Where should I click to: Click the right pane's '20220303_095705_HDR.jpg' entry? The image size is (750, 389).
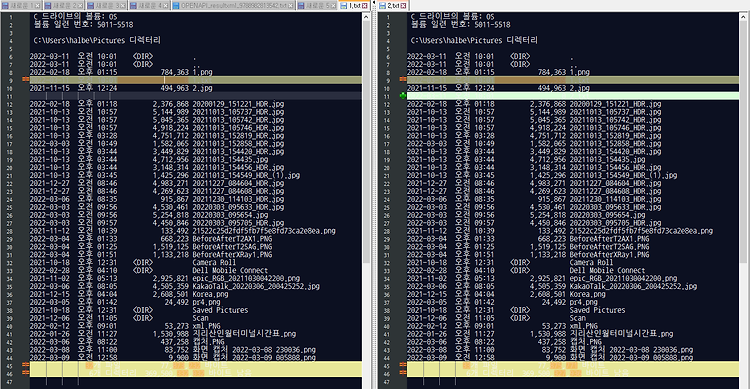(x=615, y=223)
